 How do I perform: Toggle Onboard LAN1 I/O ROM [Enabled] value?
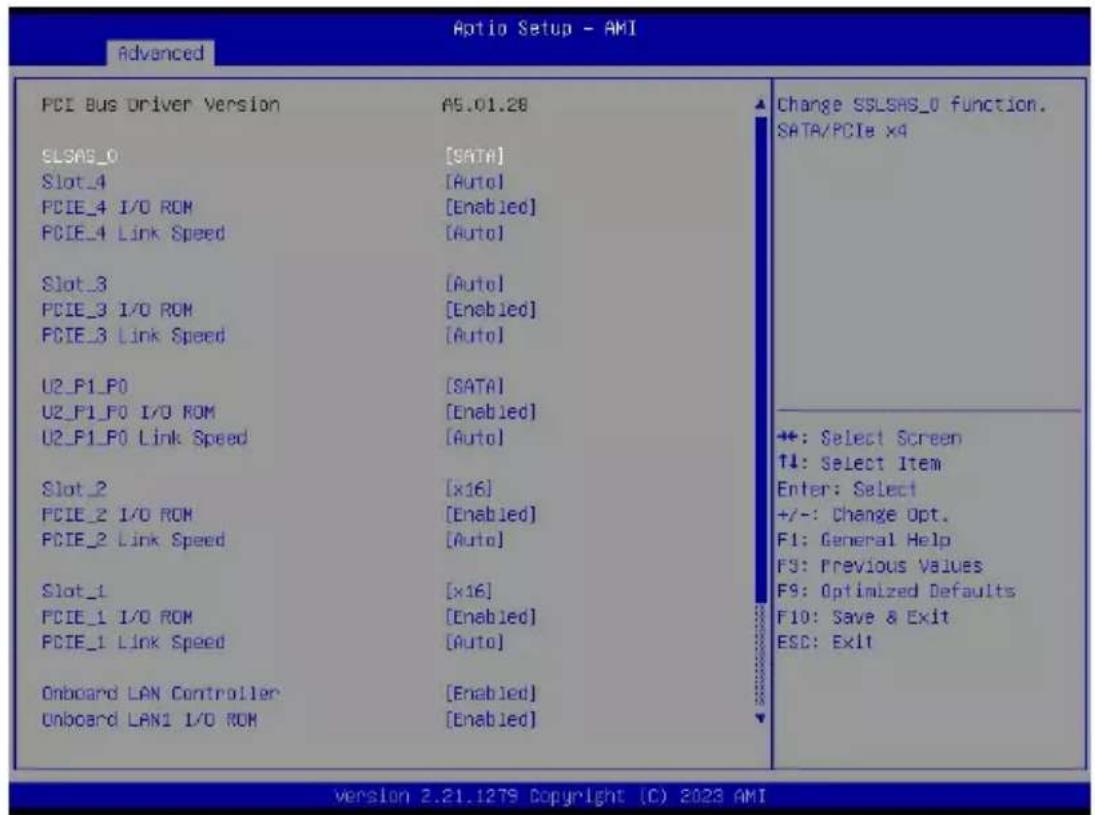pos(491,719)
